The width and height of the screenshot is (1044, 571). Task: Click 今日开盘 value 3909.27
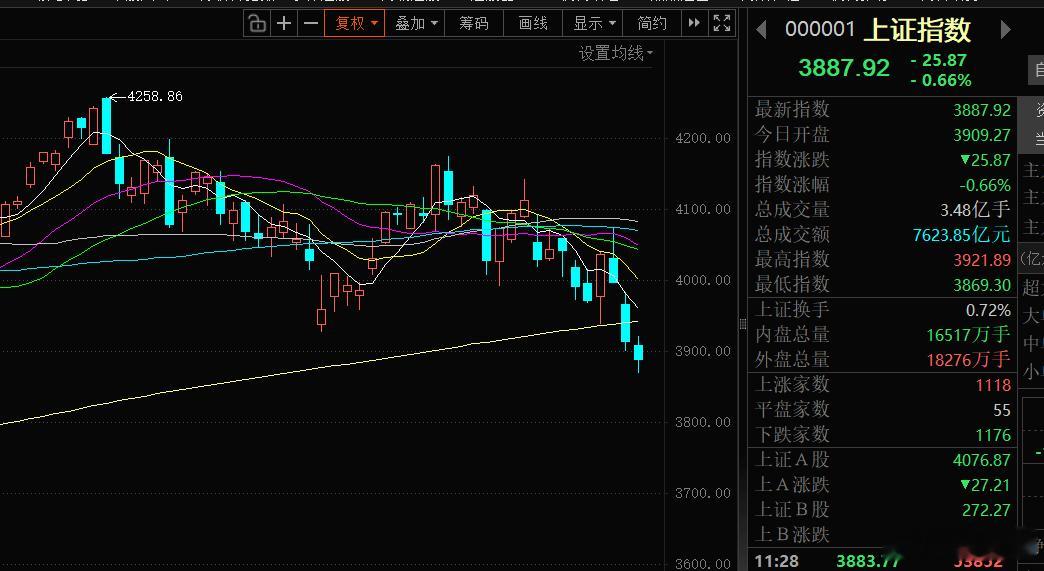981,135
